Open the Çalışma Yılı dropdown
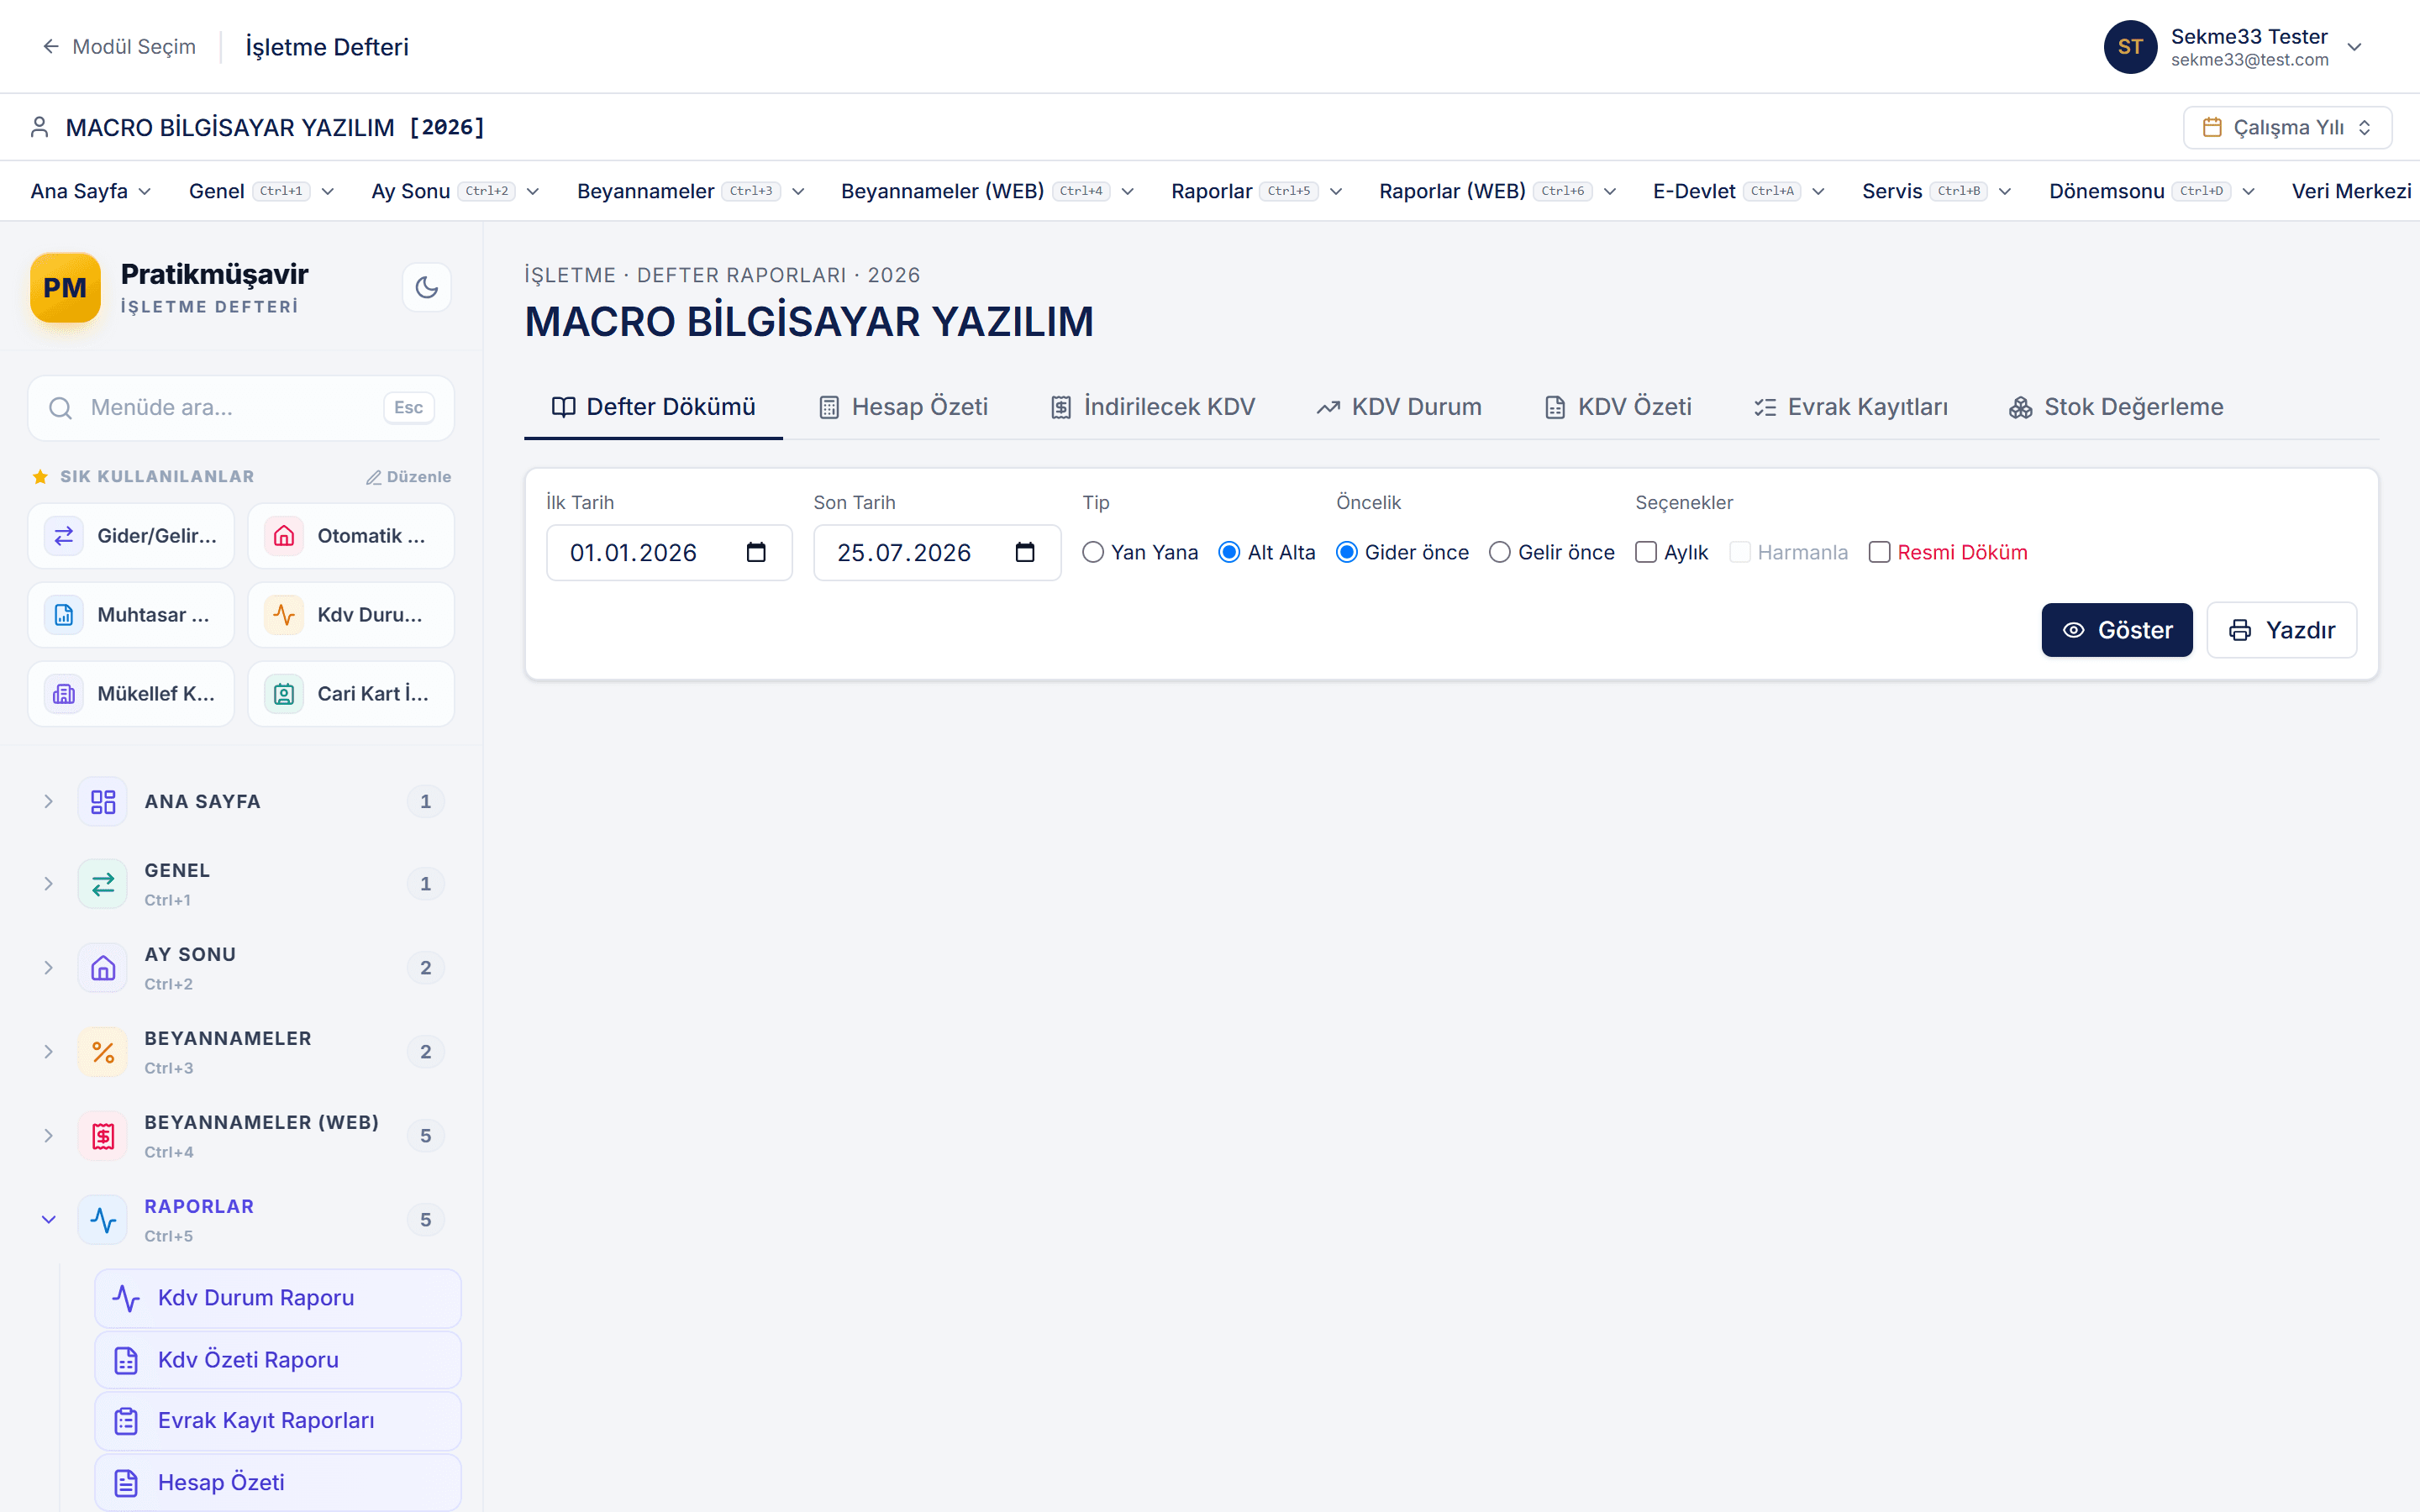The image size is (2420, 1512). 2287,127
